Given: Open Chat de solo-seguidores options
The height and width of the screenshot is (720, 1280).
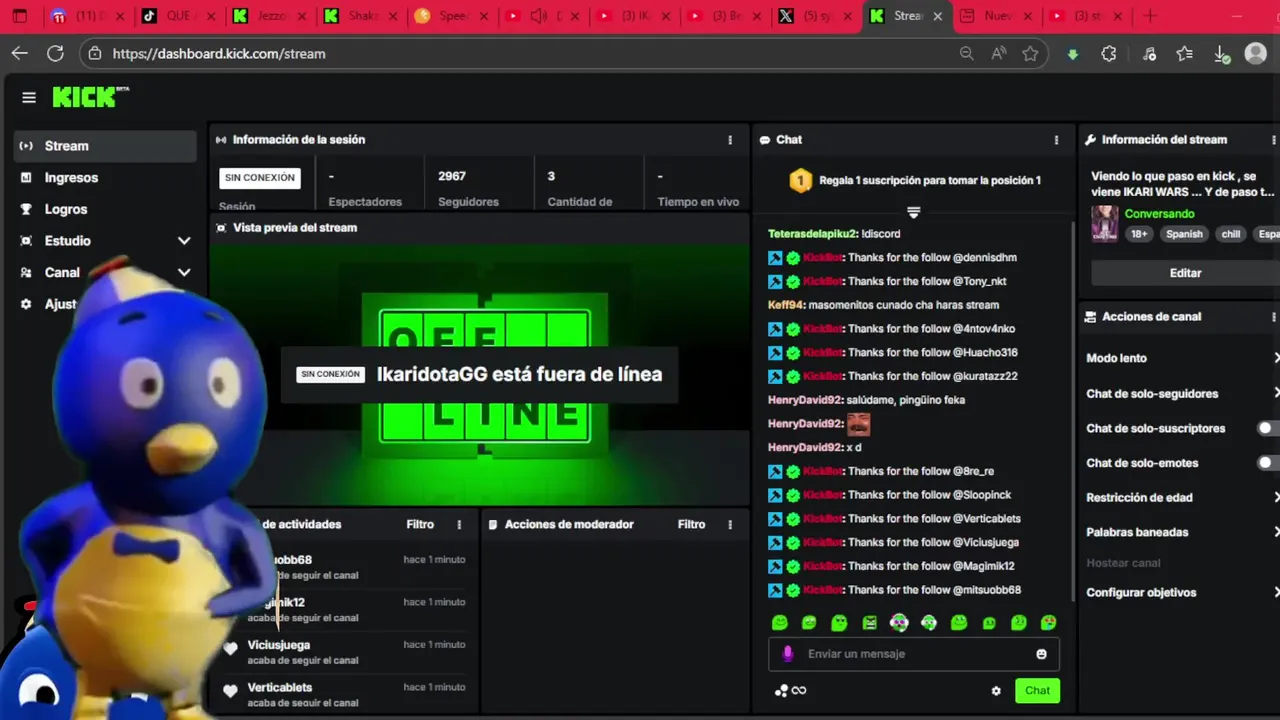Looking at the screenshot, I should tap(1182, 394).
